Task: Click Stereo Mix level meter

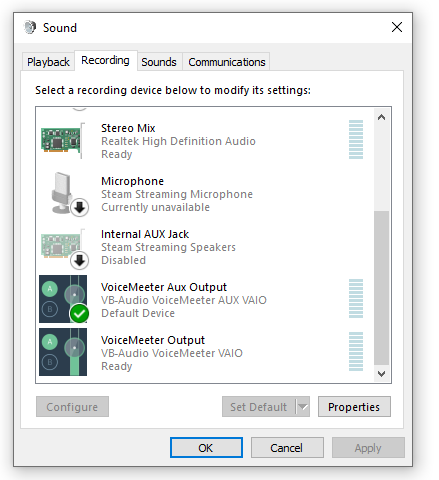Action: (x=356, y=139)
